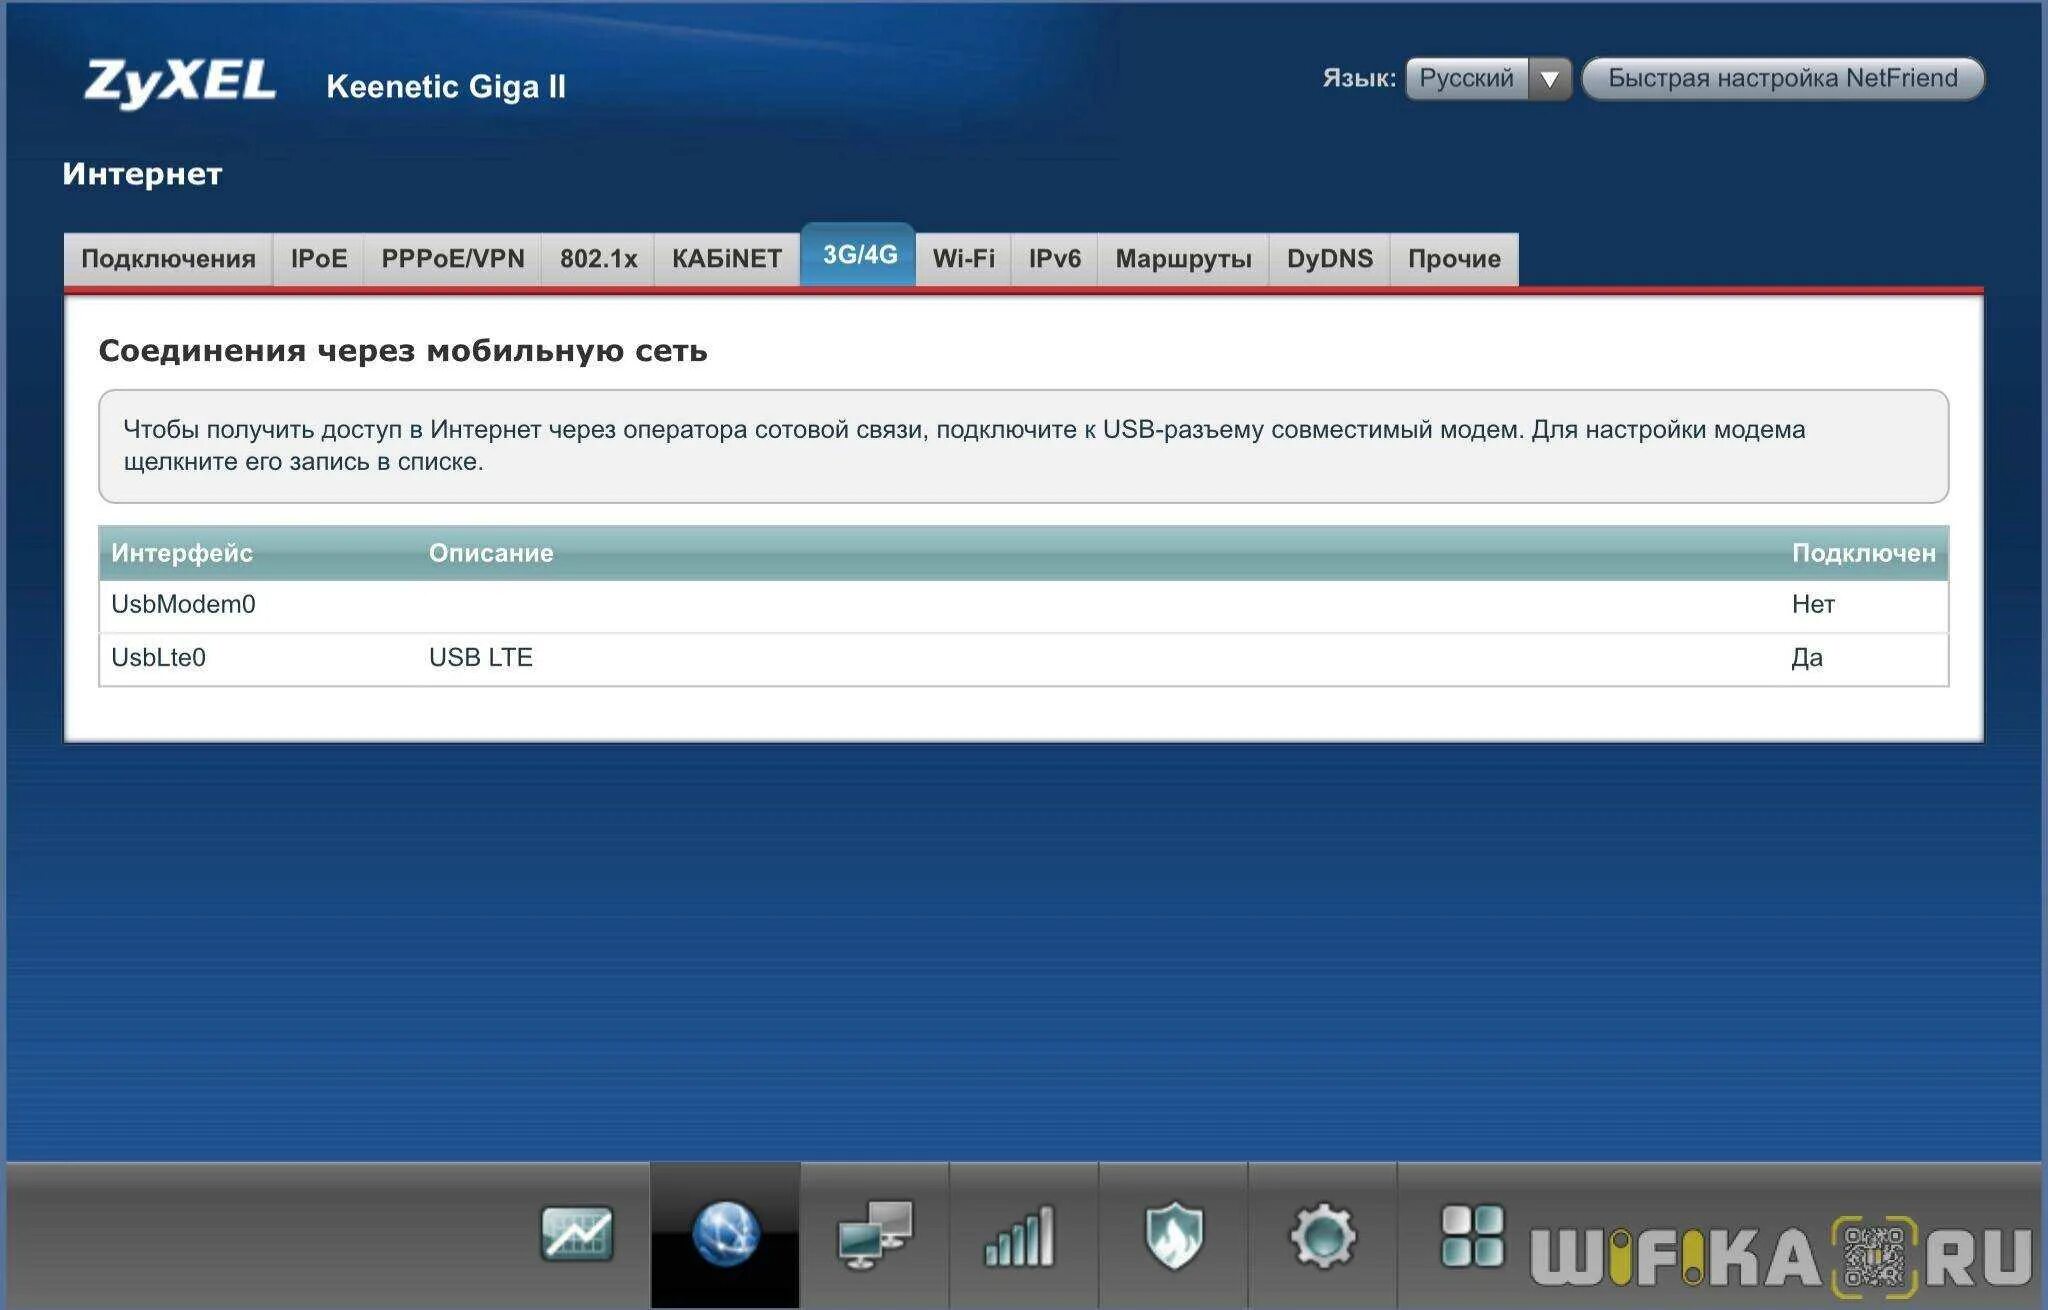Switch to the PPPoE/VPN tab

point(452,259)
